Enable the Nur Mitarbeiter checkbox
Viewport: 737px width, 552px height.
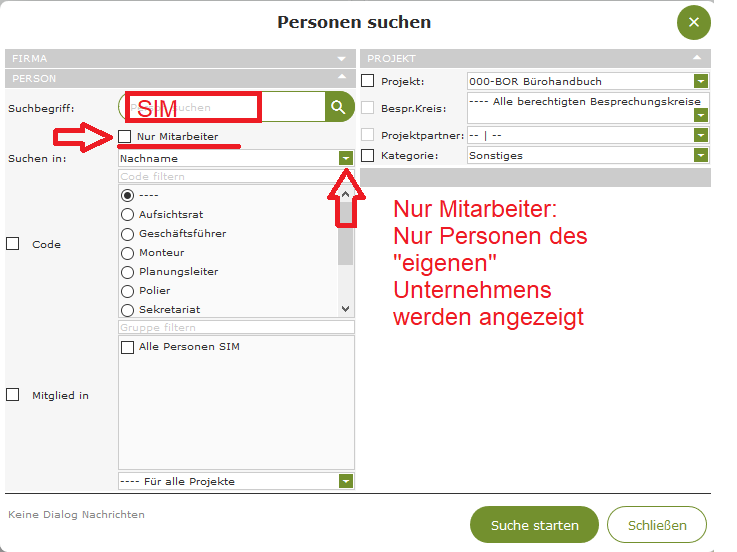pyautogui.click(x=125, y=136)
